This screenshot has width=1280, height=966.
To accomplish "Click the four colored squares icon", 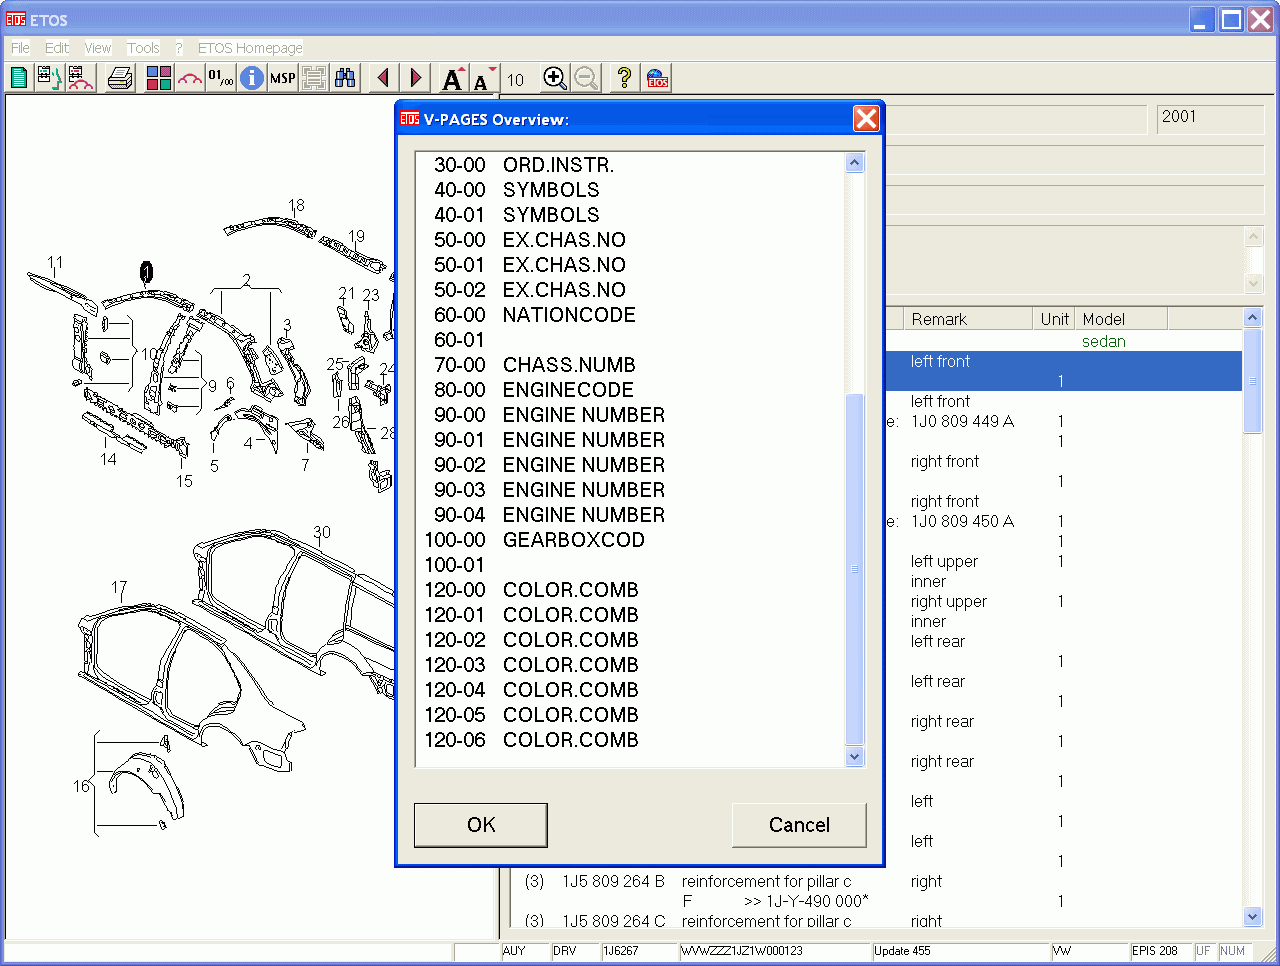I will point(159,78).
